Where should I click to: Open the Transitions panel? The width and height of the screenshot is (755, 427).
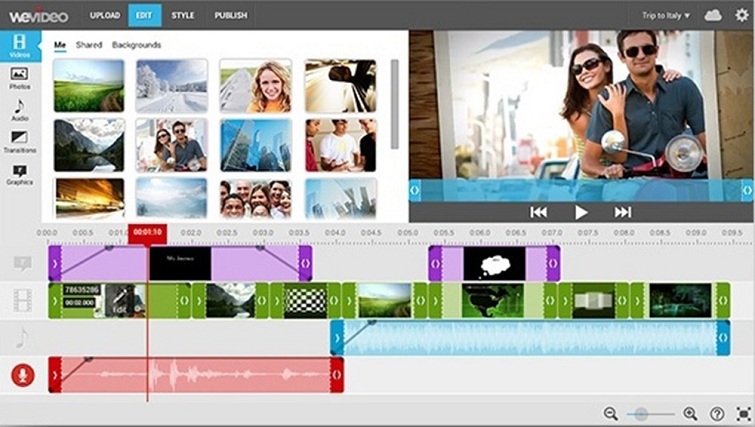(19, 142)
